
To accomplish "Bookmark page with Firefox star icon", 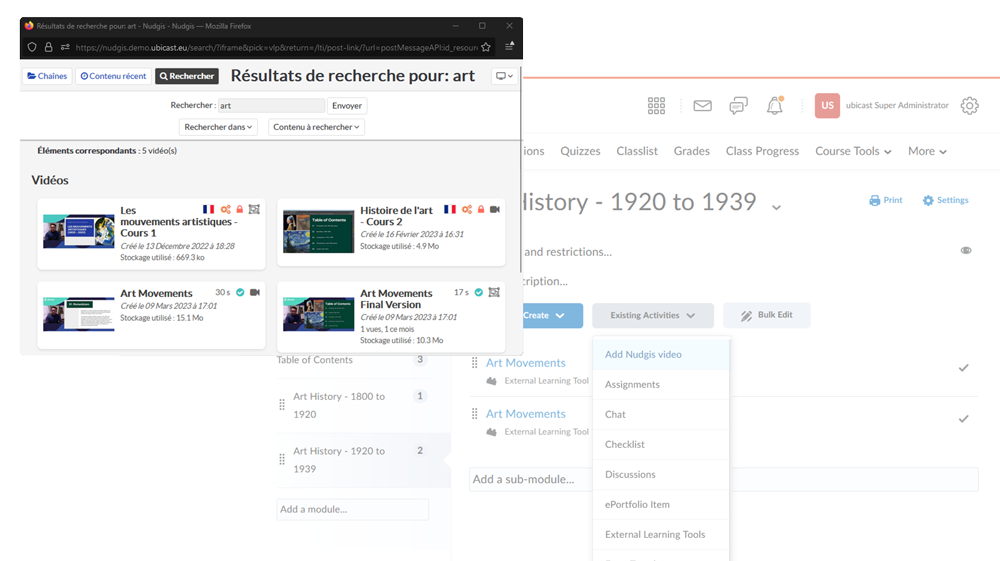I will (486, 47).
